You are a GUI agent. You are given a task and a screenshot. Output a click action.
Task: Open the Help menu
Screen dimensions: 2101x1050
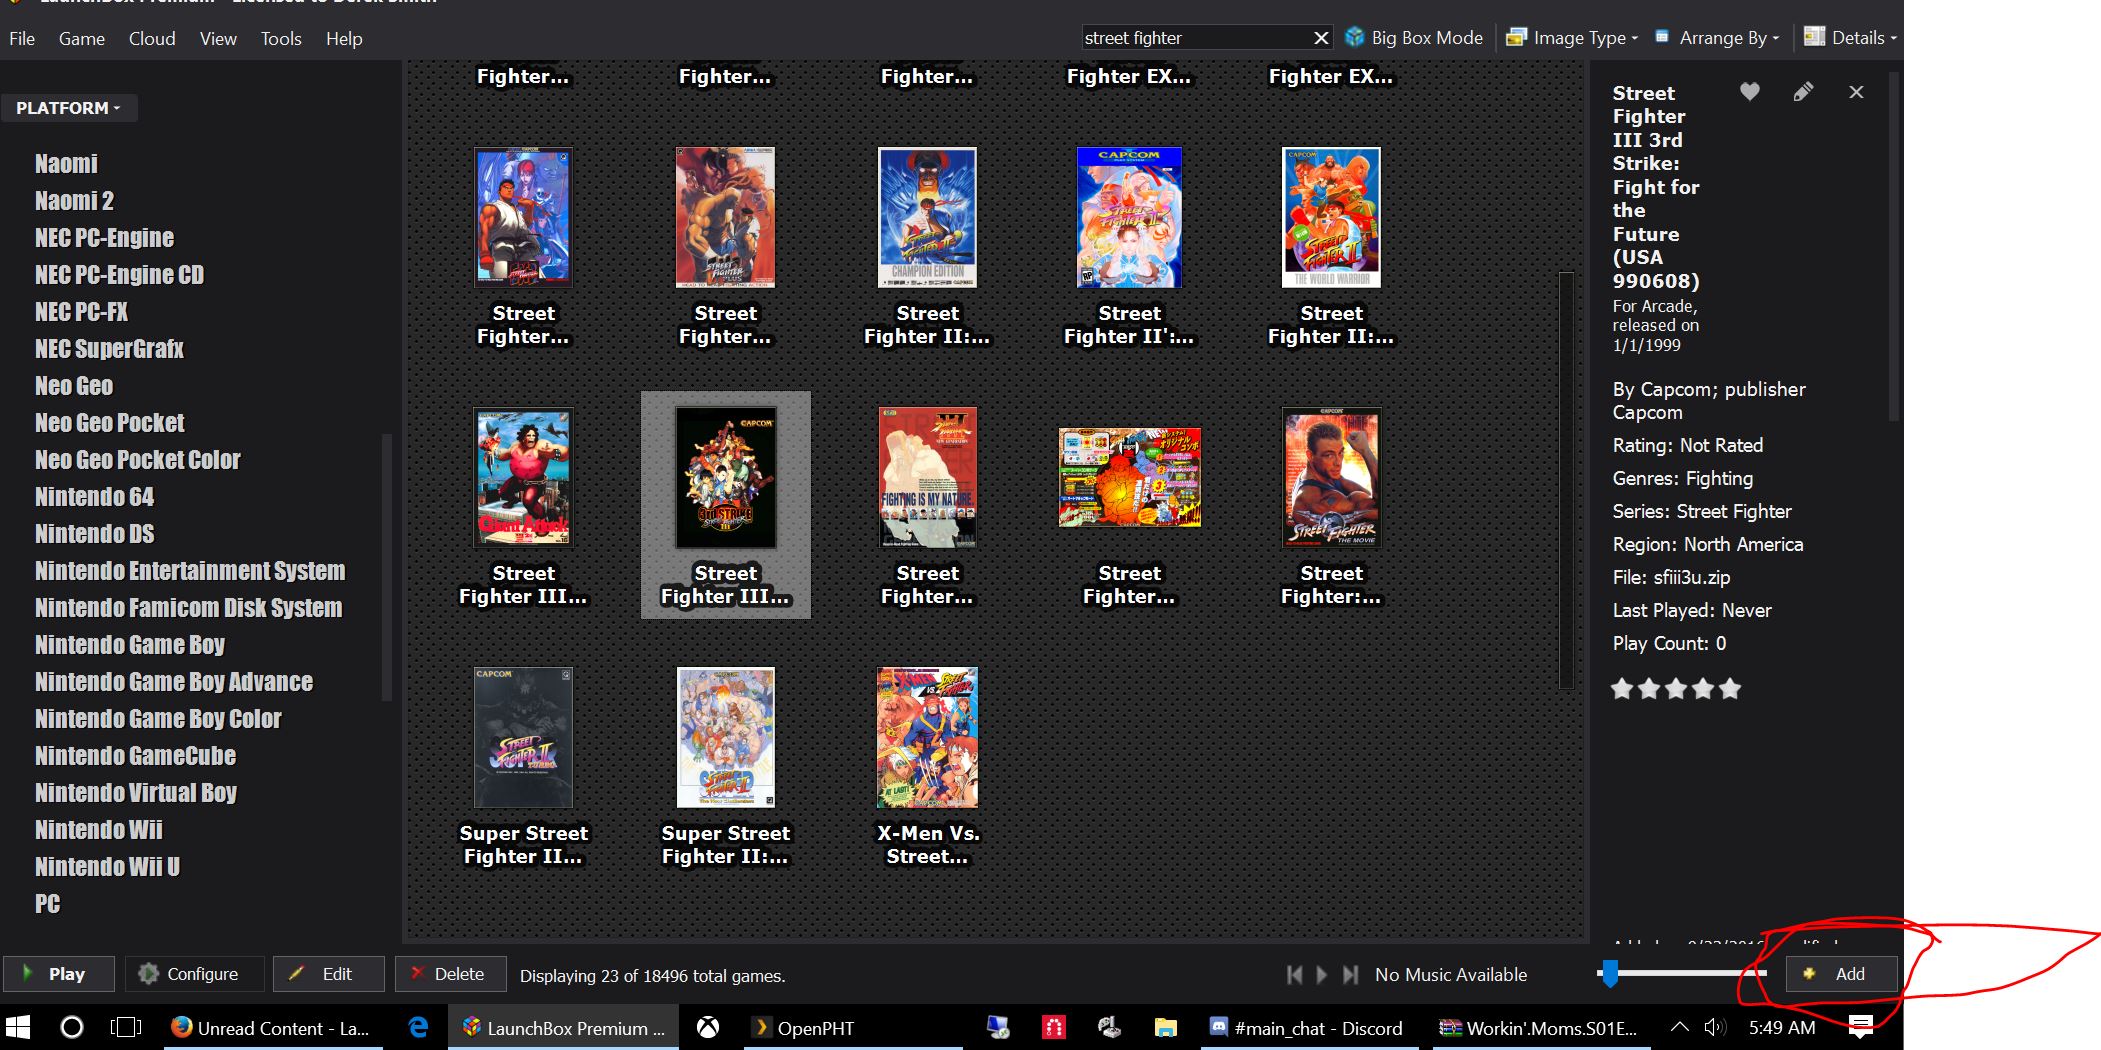pos(344,39)
